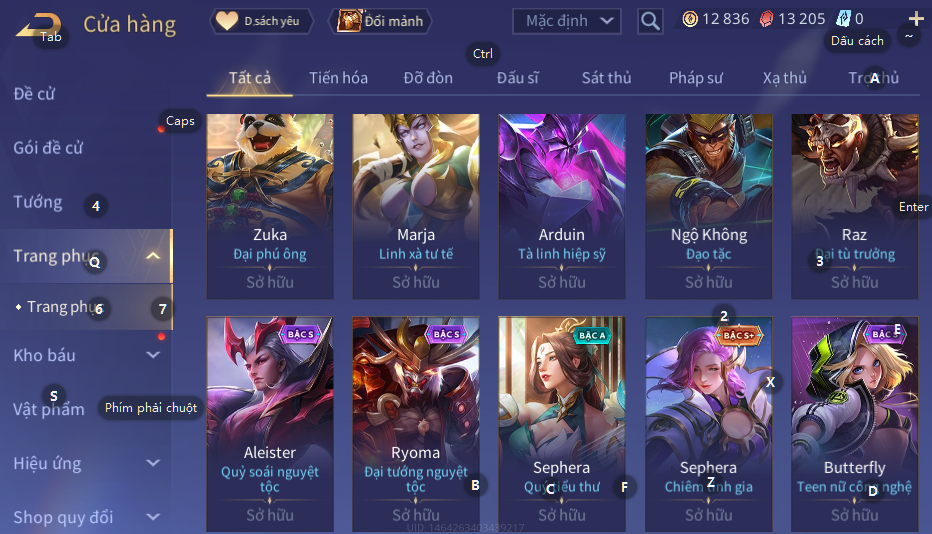932x534 pixels.
Task: Click the back arrow icon beside Cửa hàng
Action: pyautogui.click(x=37, y=25)
